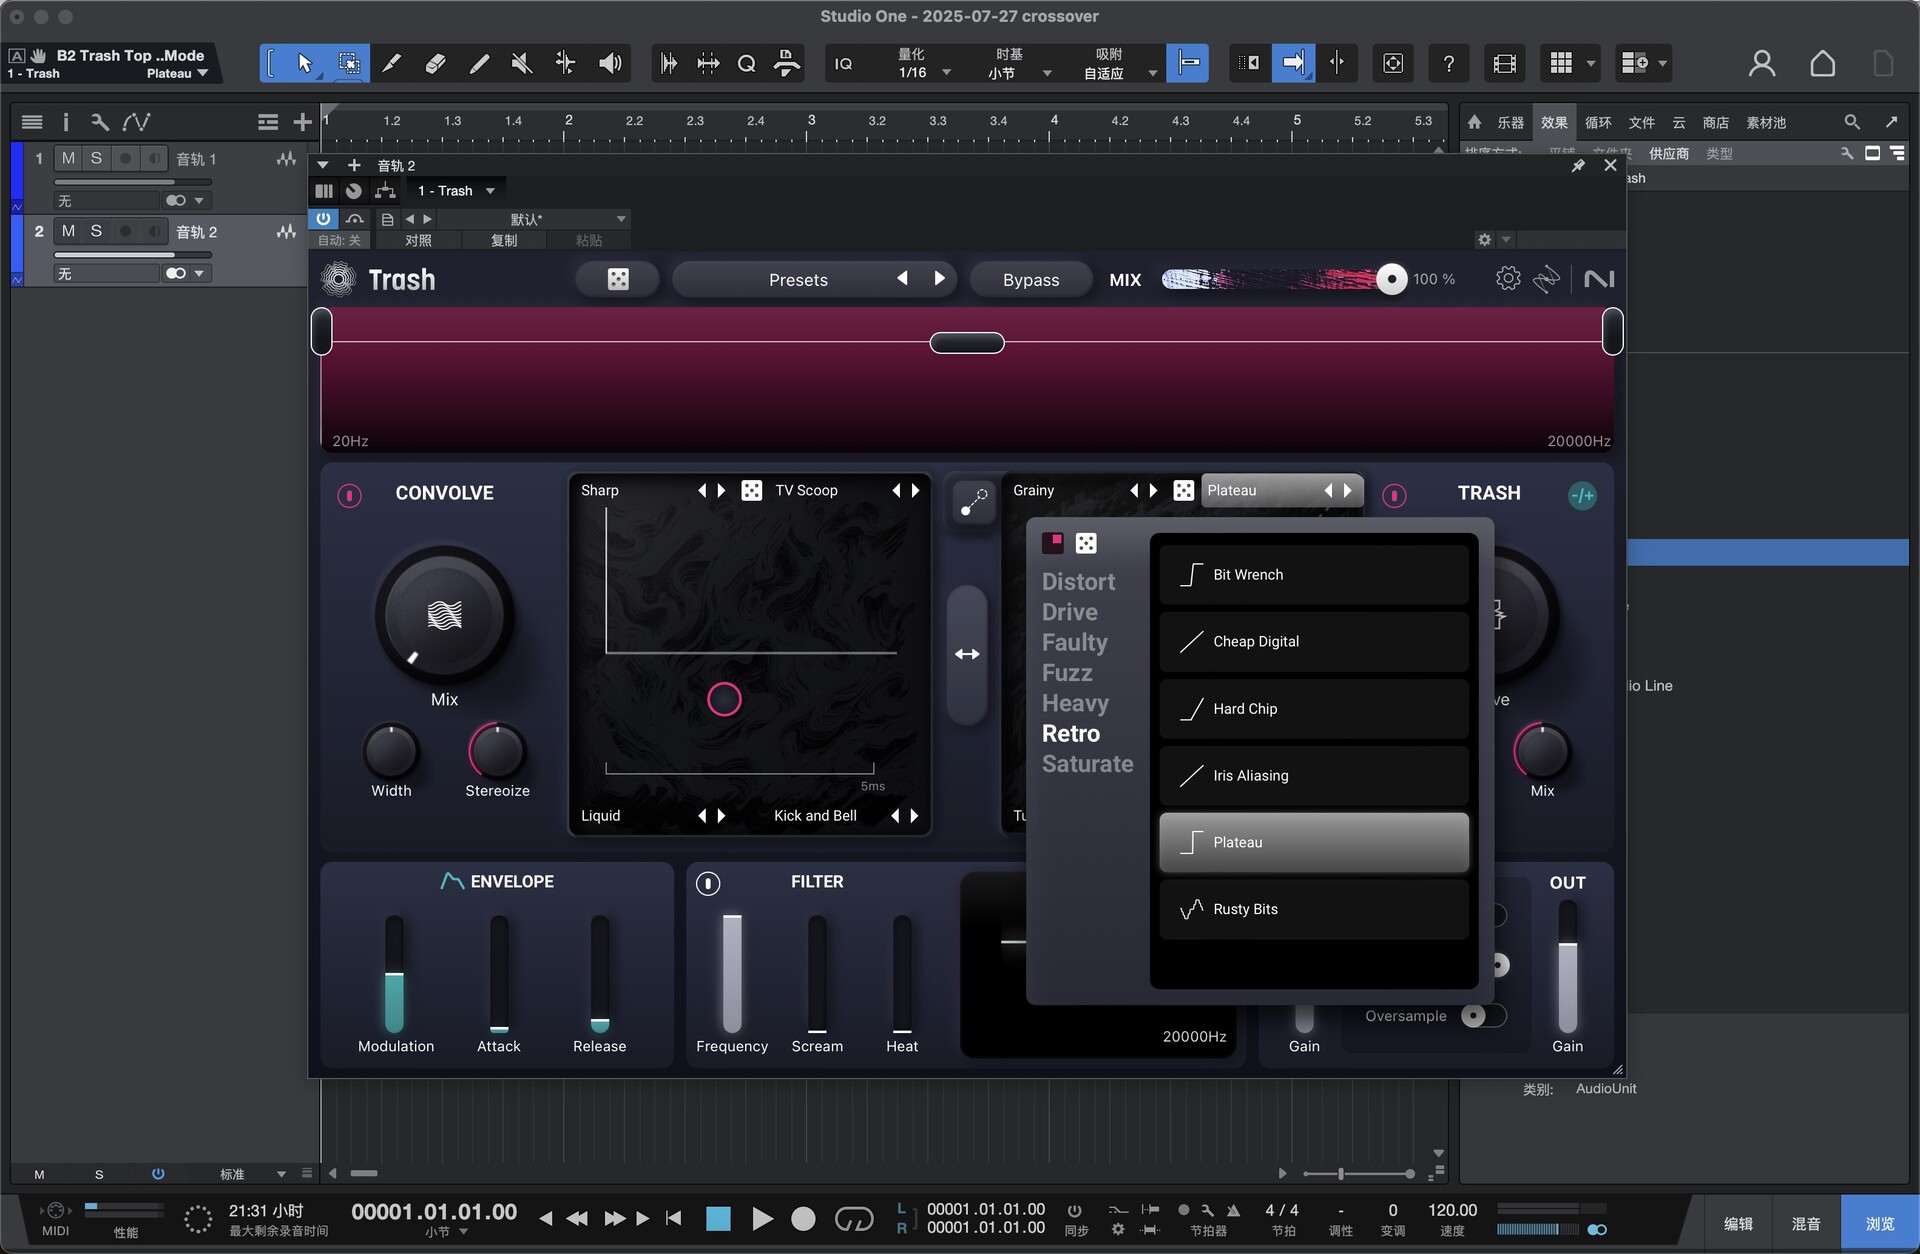Click the 对照 compare button

click(418, 240)
